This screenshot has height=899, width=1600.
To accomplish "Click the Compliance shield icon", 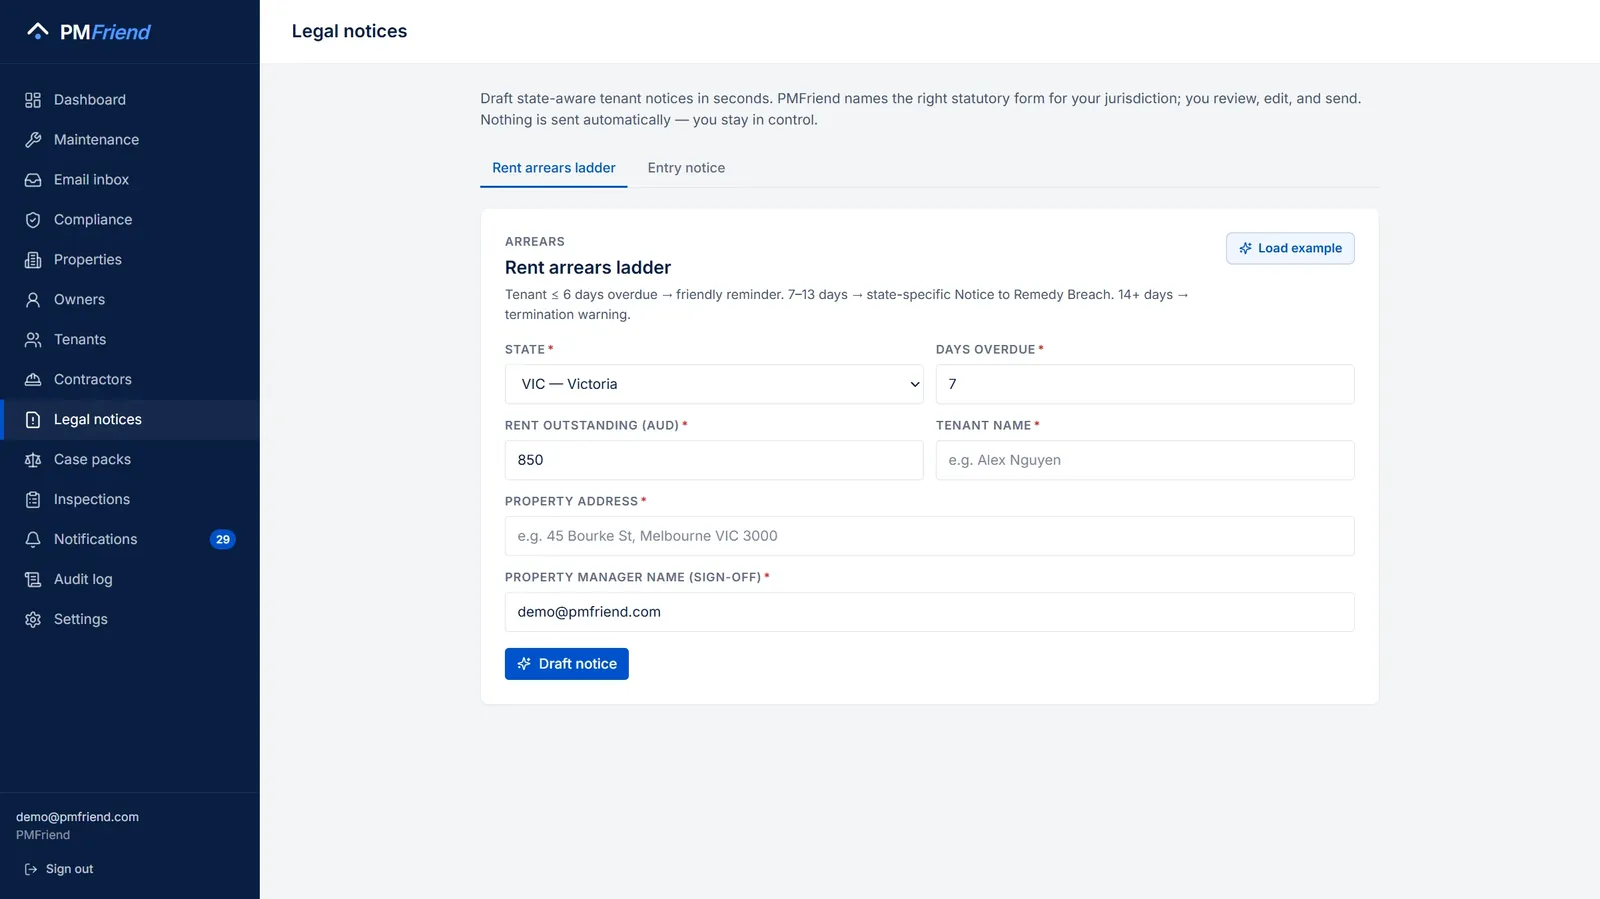I will pyautogui.click(x=33, y=220).
